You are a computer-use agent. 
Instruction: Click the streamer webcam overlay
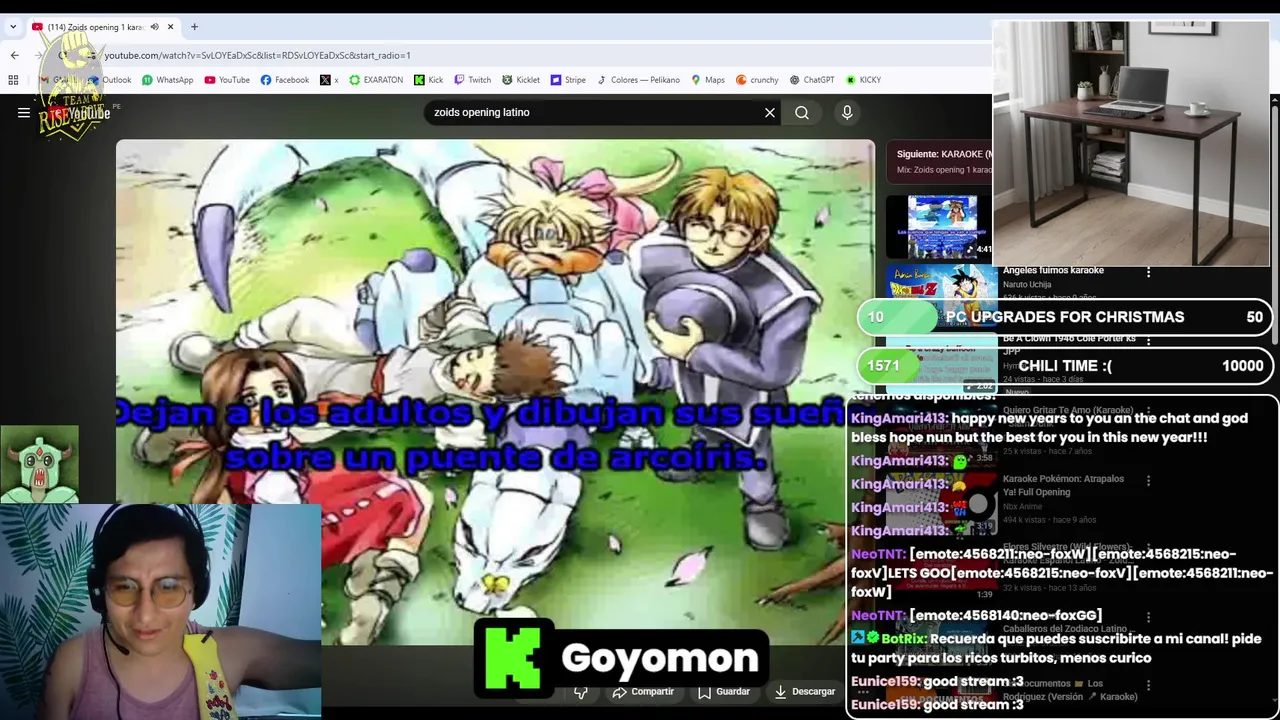(160, 611)
